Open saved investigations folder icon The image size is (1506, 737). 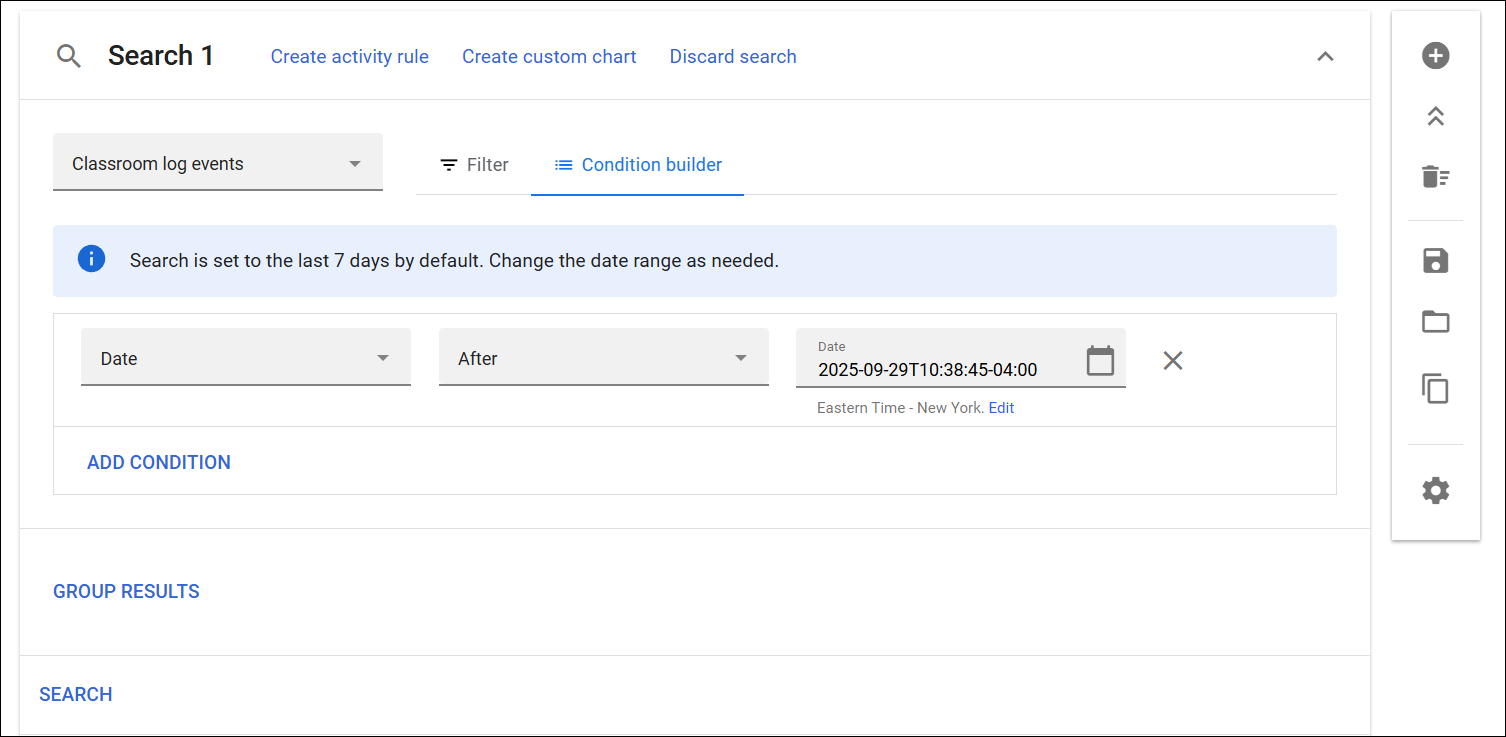click(x=1435, y=322)
